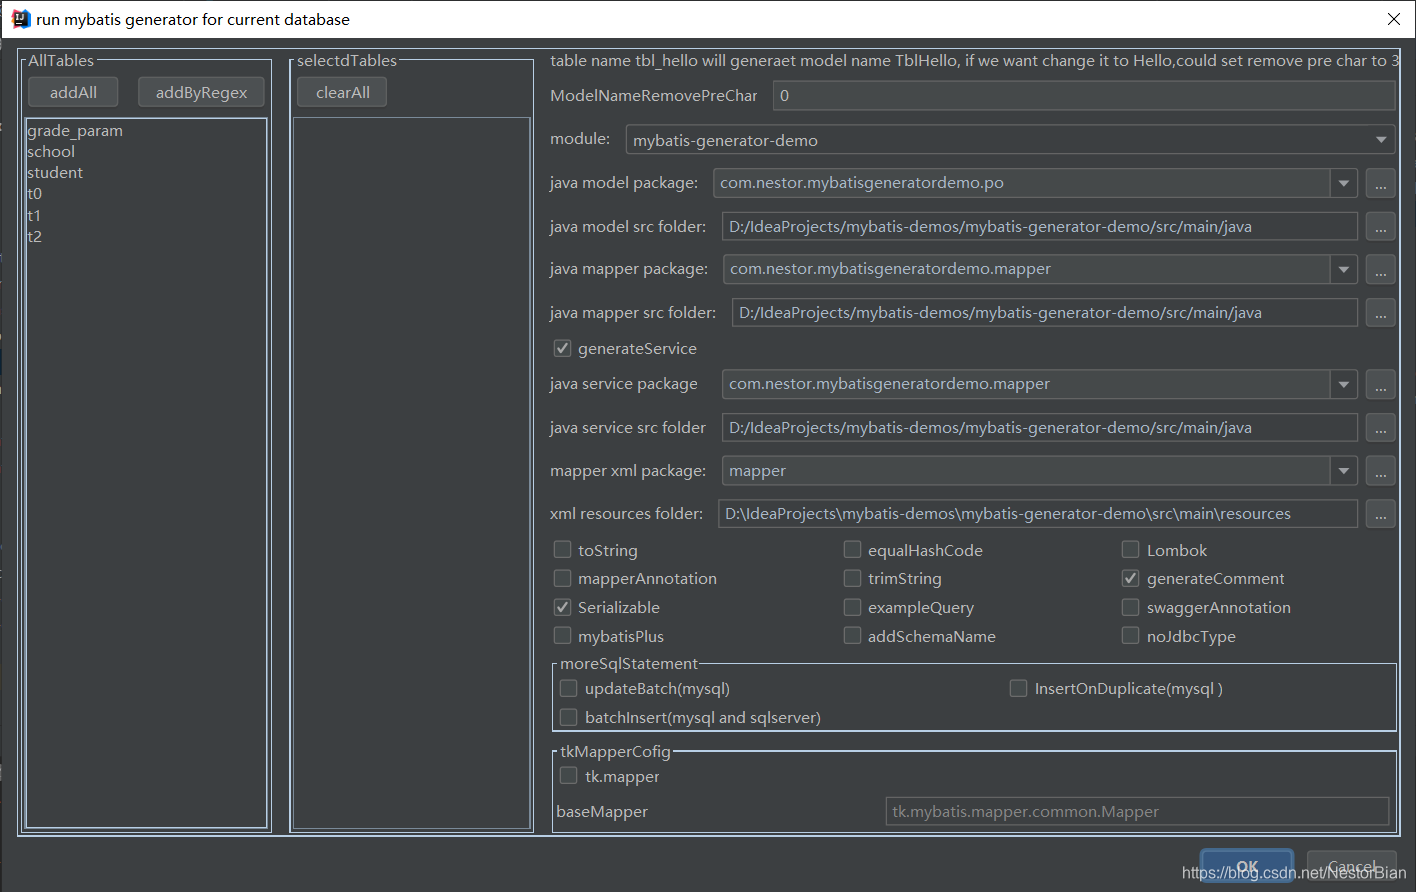Enable the Lombok checkbox

click(1130, 550)
